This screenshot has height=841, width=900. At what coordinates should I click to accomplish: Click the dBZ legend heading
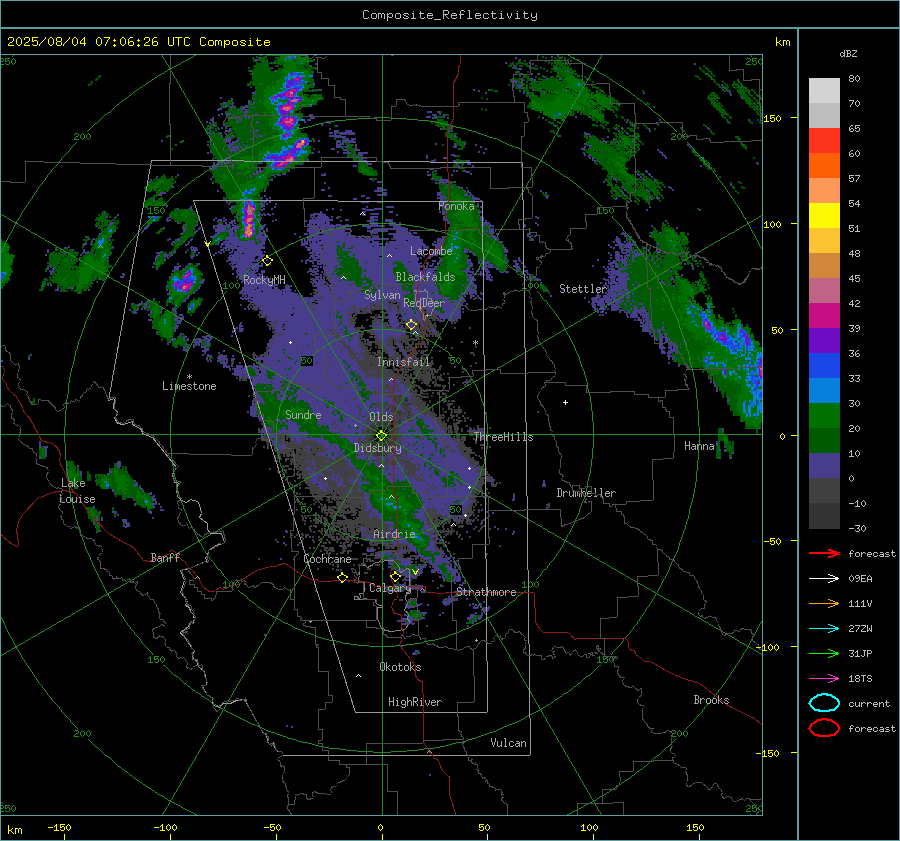tap(848, 53)
